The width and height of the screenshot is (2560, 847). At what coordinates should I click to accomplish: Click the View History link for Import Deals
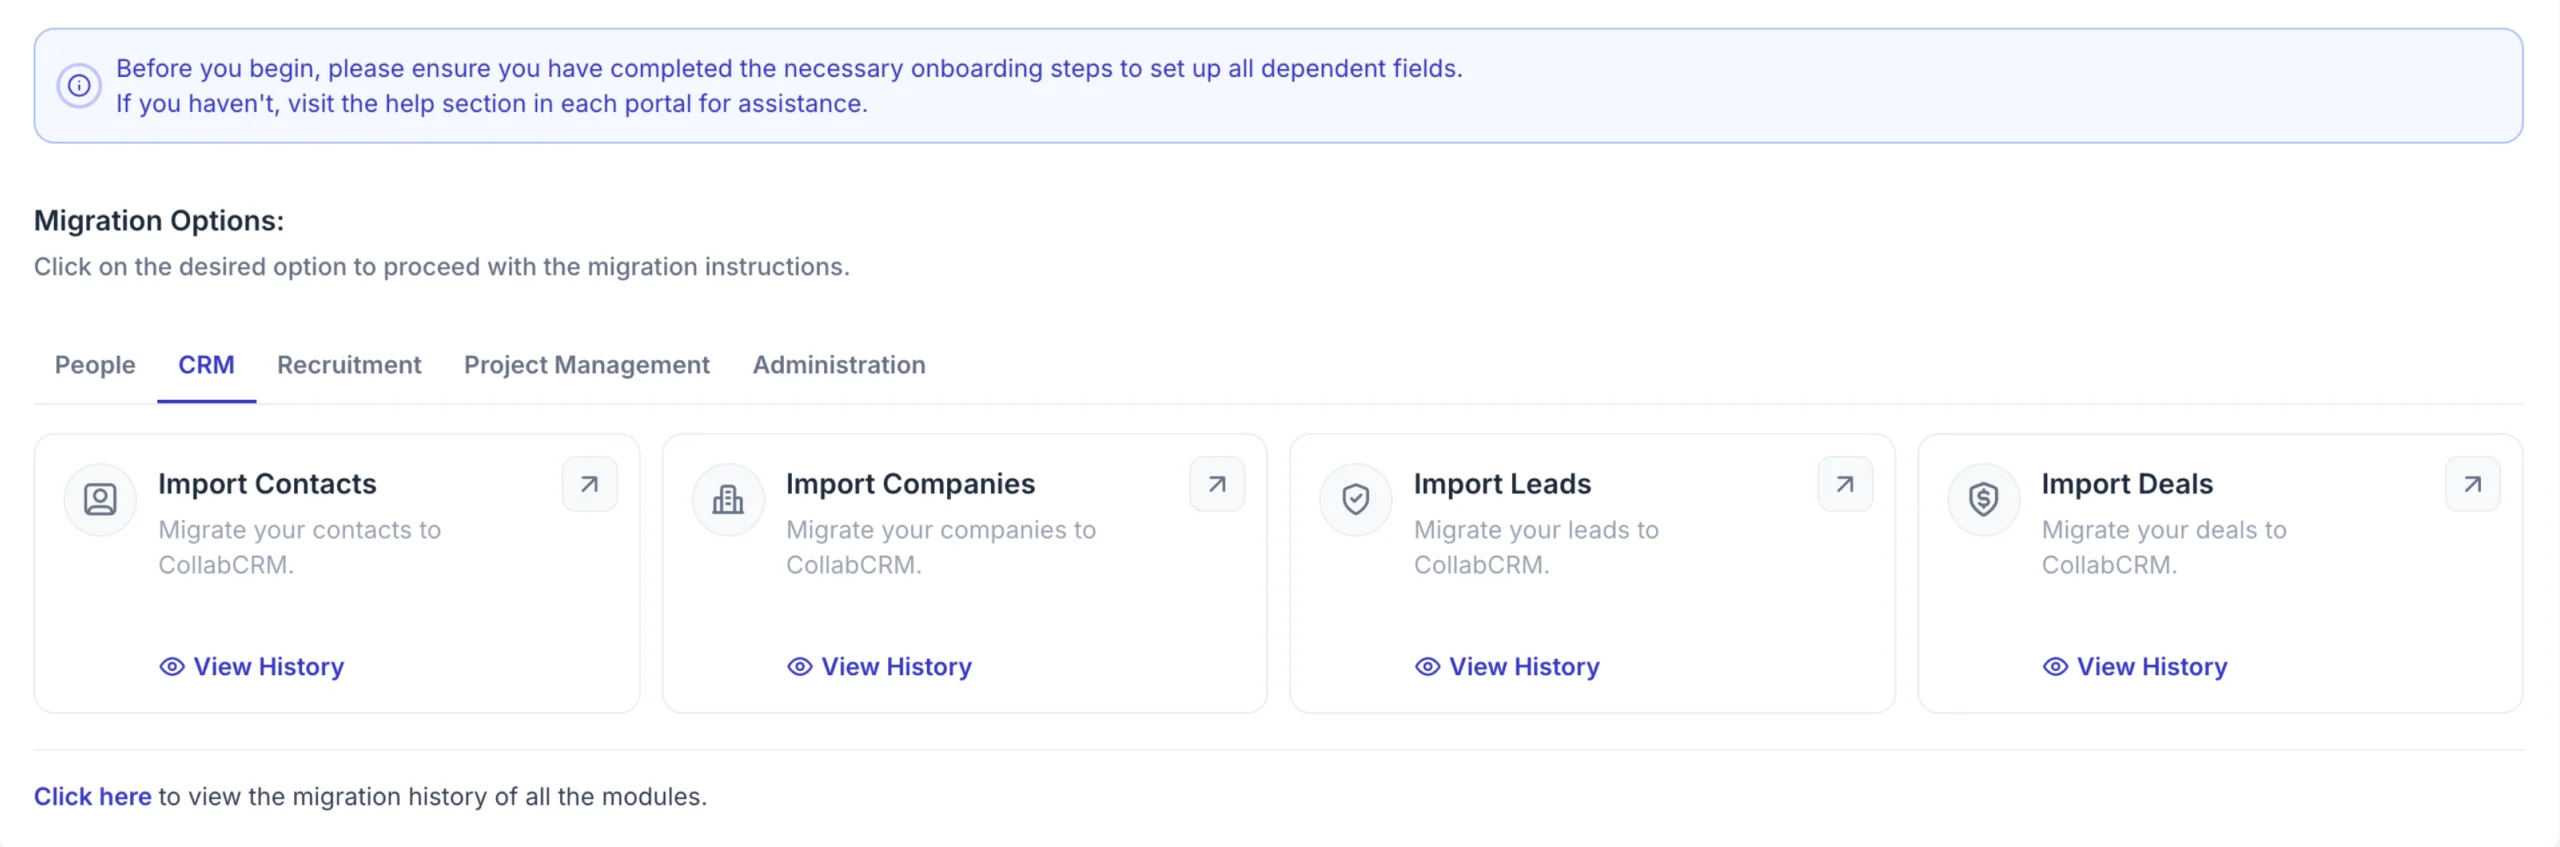(x=2136, y=667)
